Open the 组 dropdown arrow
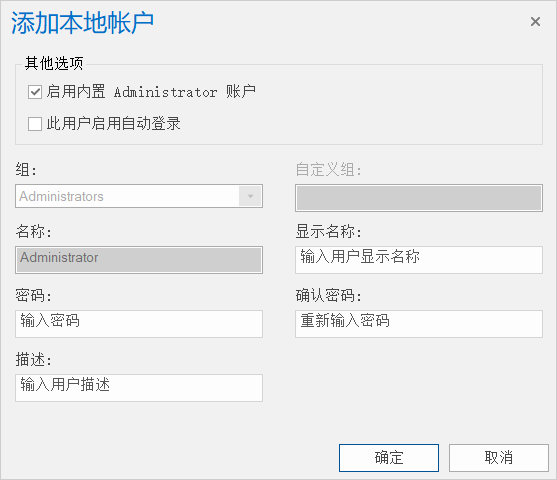Screen dimensions: 557x480 250,196
